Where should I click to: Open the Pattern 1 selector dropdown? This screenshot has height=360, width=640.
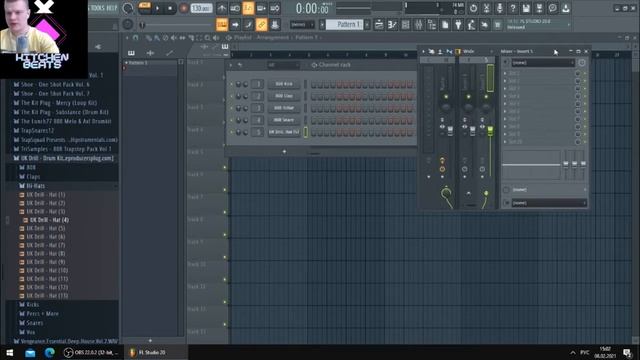(x=344, y=25)
